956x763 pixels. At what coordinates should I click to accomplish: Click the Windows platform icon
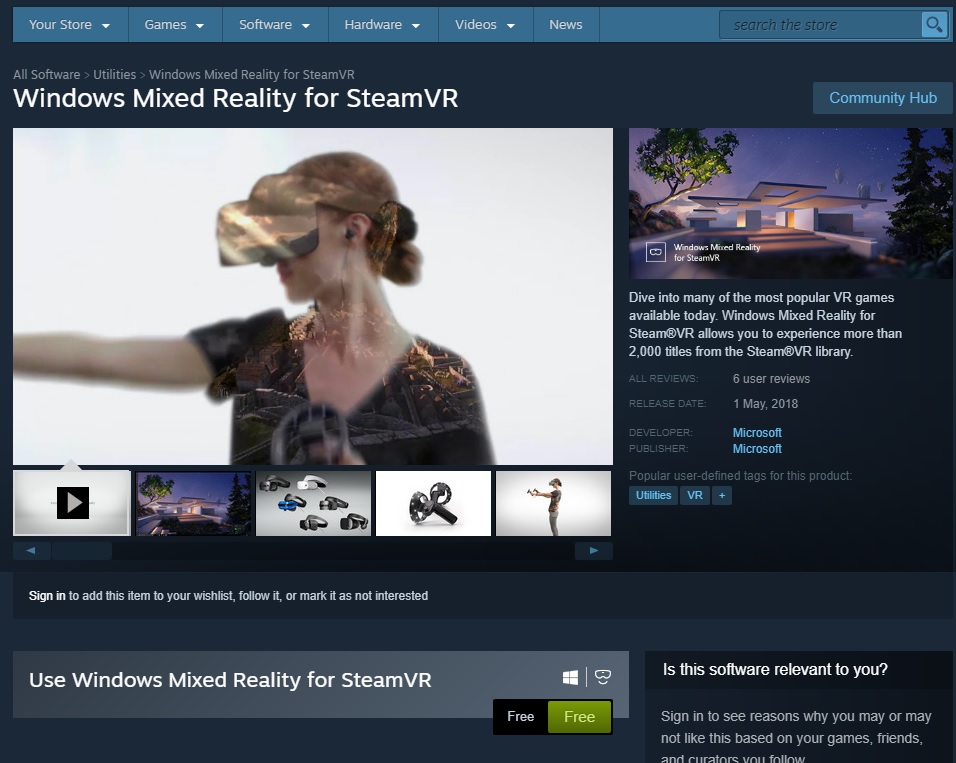point(569,677)
